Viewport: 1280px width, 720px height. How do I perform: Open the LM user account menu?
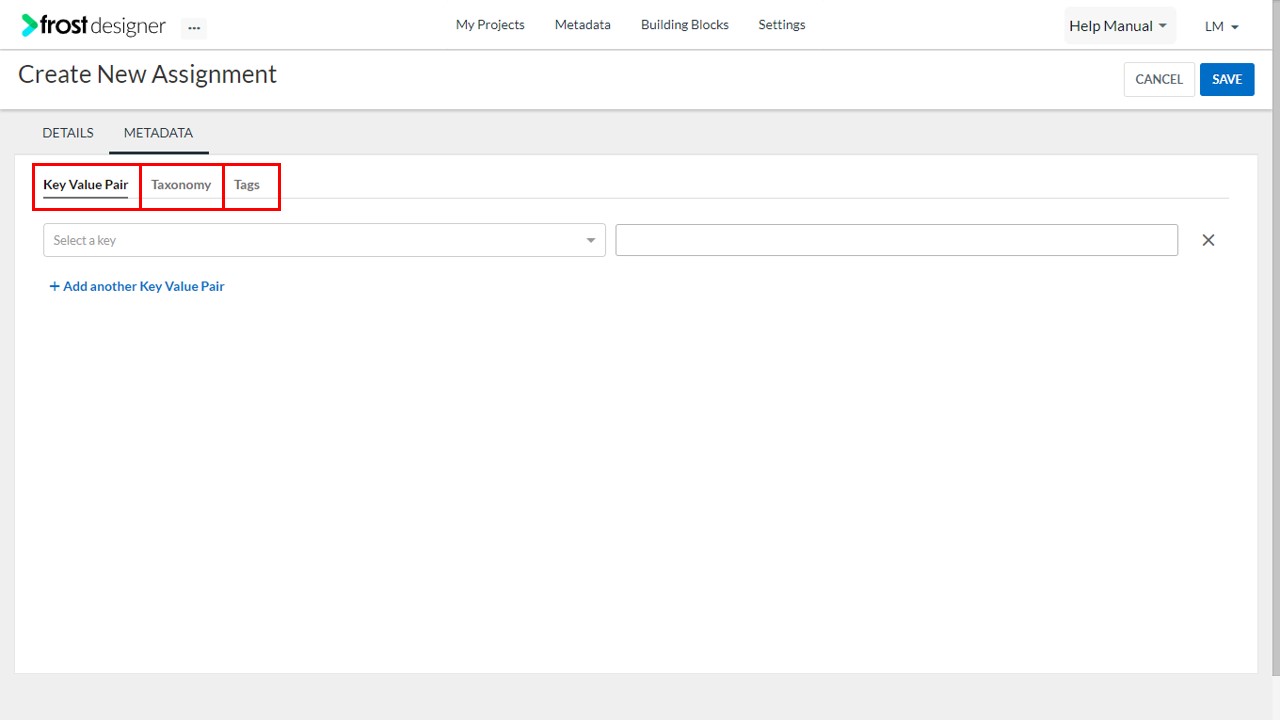point(1222,27)
